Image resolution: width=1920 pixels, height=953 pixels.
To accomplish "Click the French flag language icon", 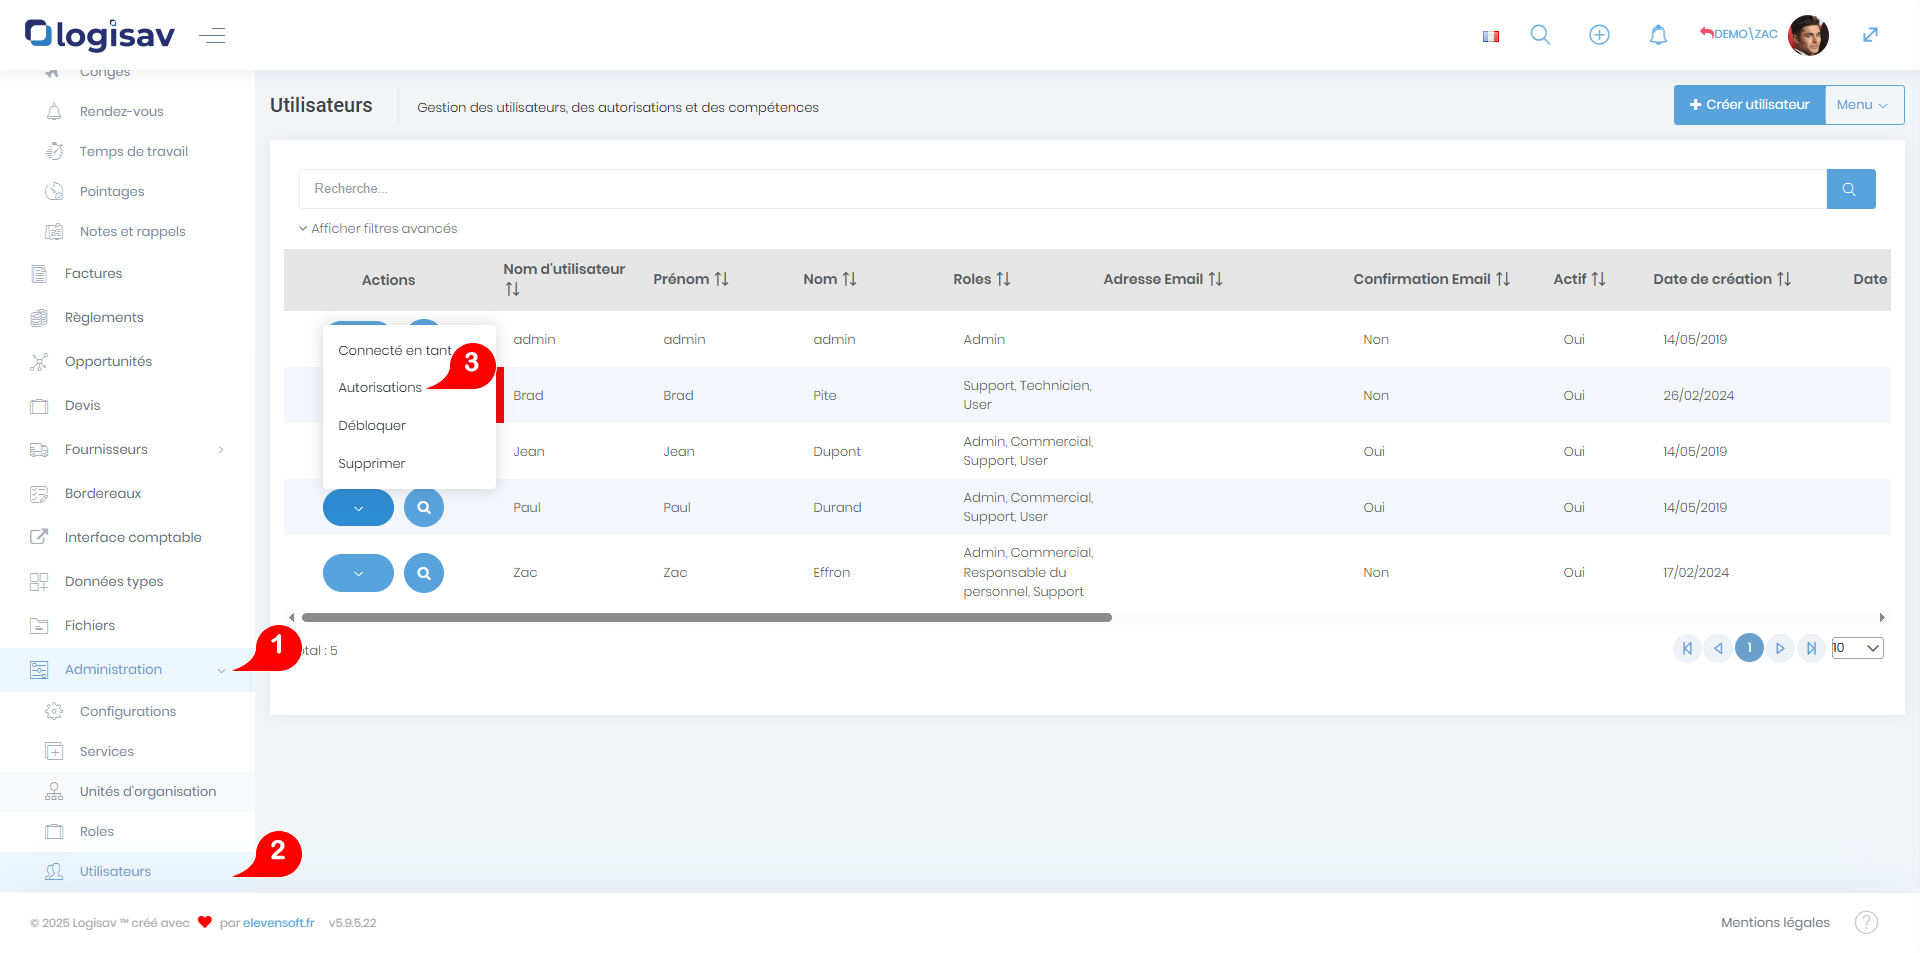I will [x=1491, y=36].
